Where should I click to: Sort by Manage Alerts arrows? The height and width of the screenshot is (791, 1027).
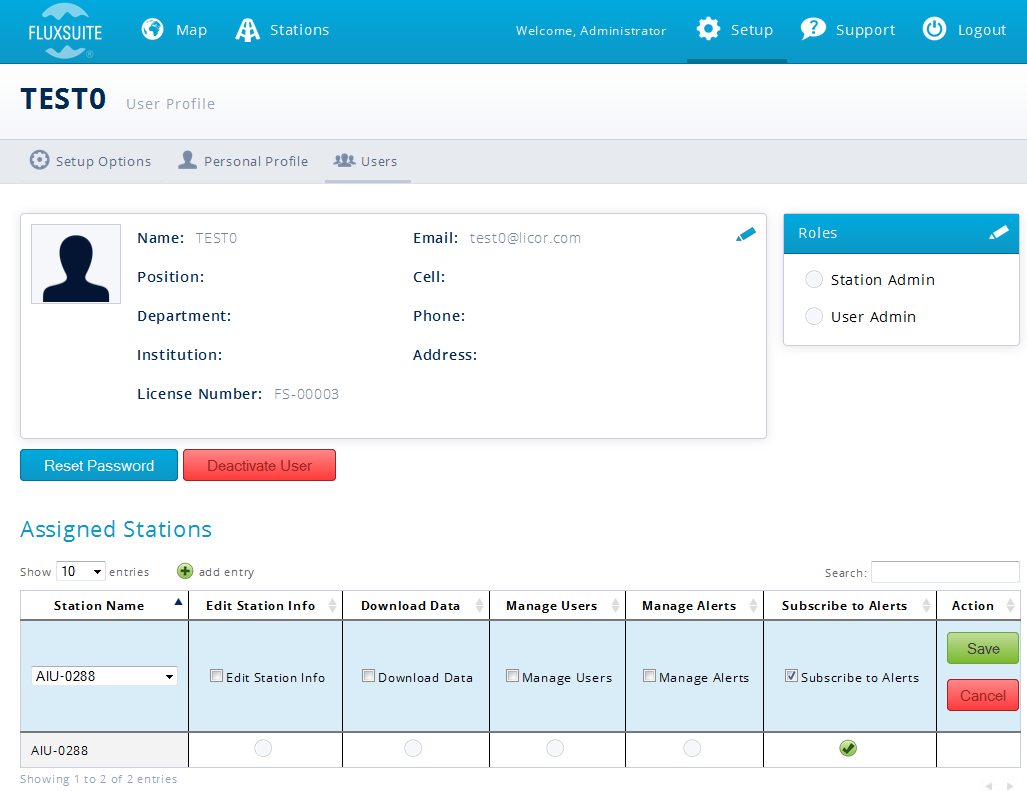(x=754, y=606)
